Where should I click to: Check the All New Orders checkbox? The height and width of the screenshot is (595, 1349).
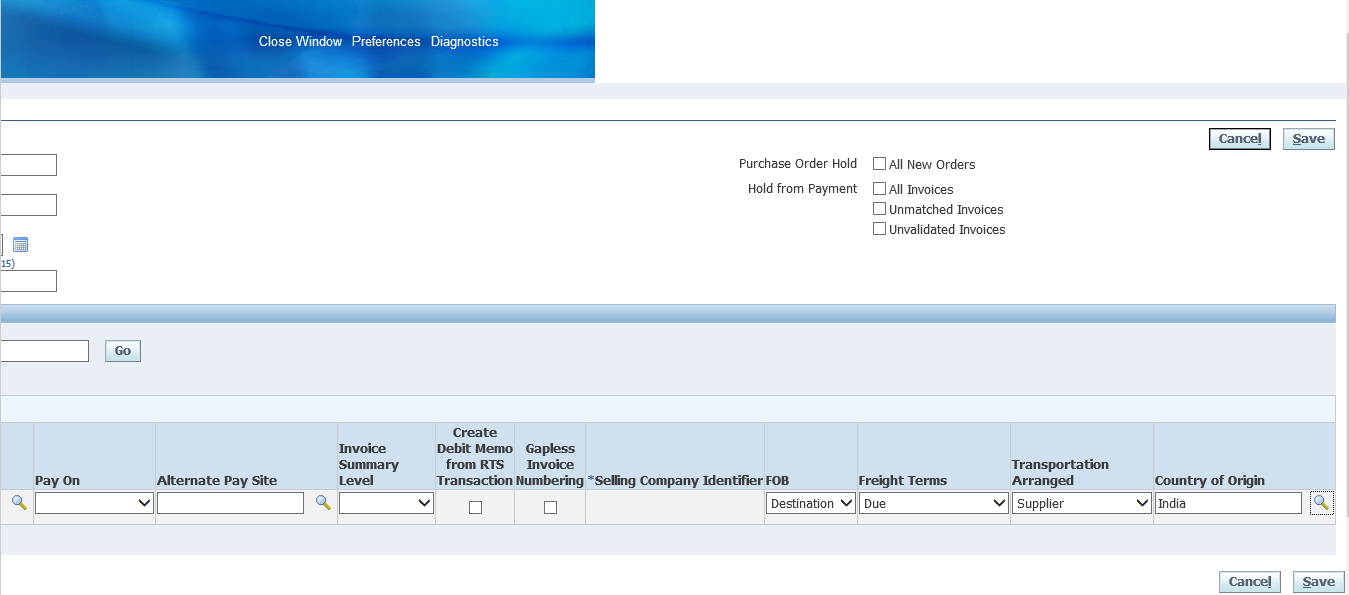point(880,164)
